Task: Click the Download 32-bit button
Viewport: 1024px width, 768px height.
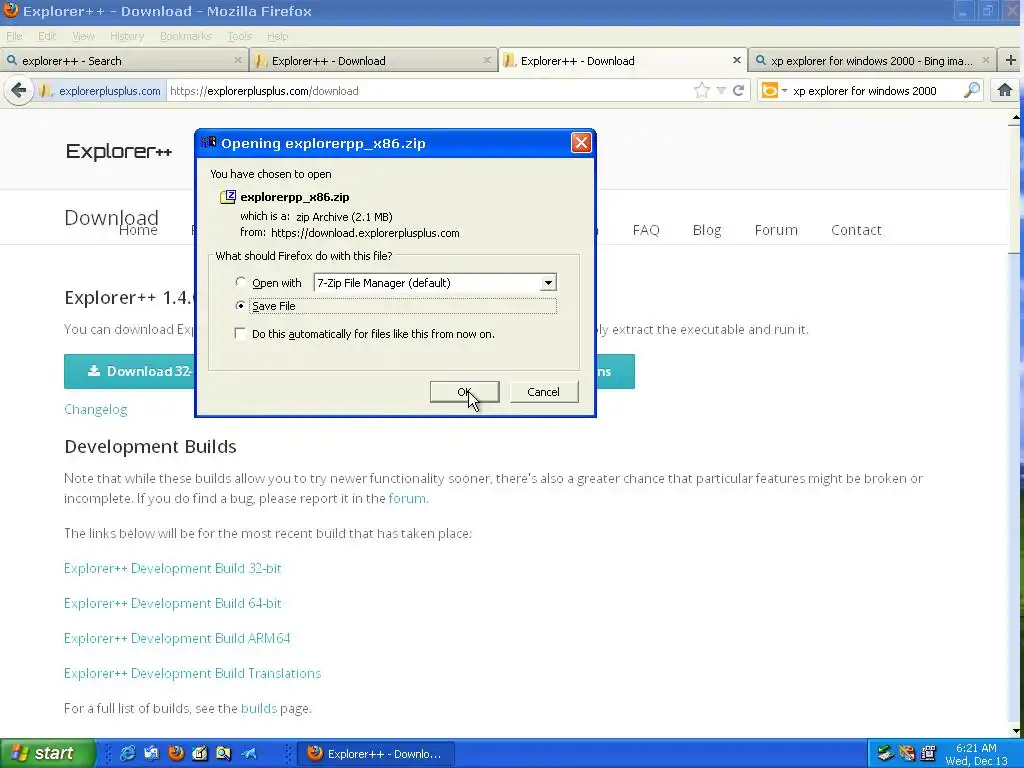Action: 129,371
